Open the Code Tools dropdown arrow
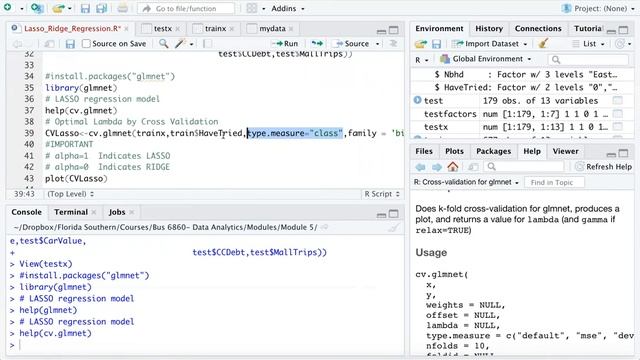The image size is (640, 360). tap(191, 44)
